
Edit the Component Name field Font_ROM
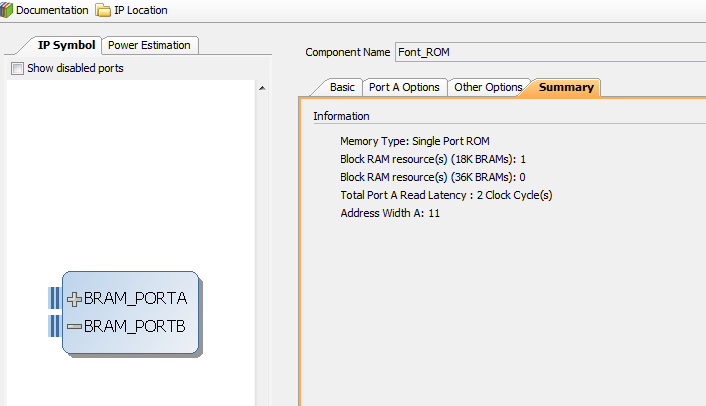[550, 52]
